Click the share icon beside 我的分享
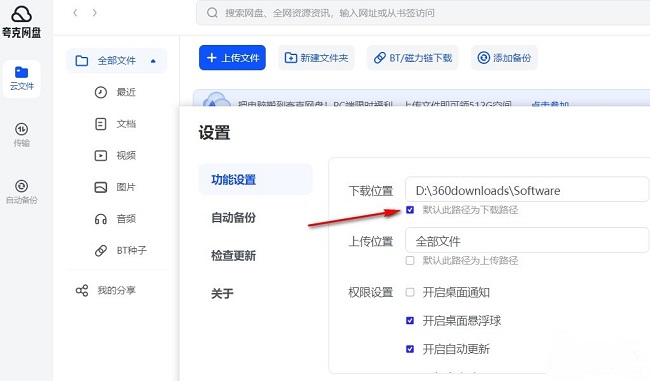 (x=82, y=290)
